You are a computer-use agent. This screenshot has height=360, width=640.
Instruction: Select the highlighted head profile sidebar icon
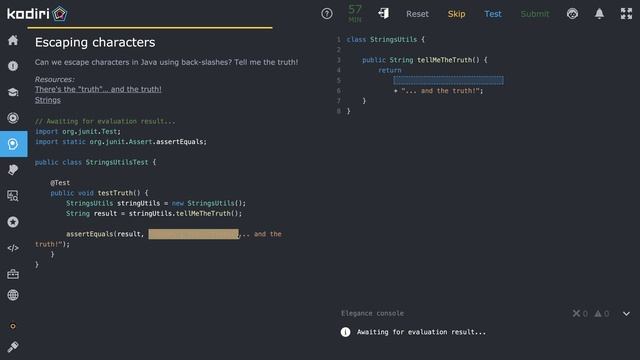pyautogui.click(x=13, y=144)
